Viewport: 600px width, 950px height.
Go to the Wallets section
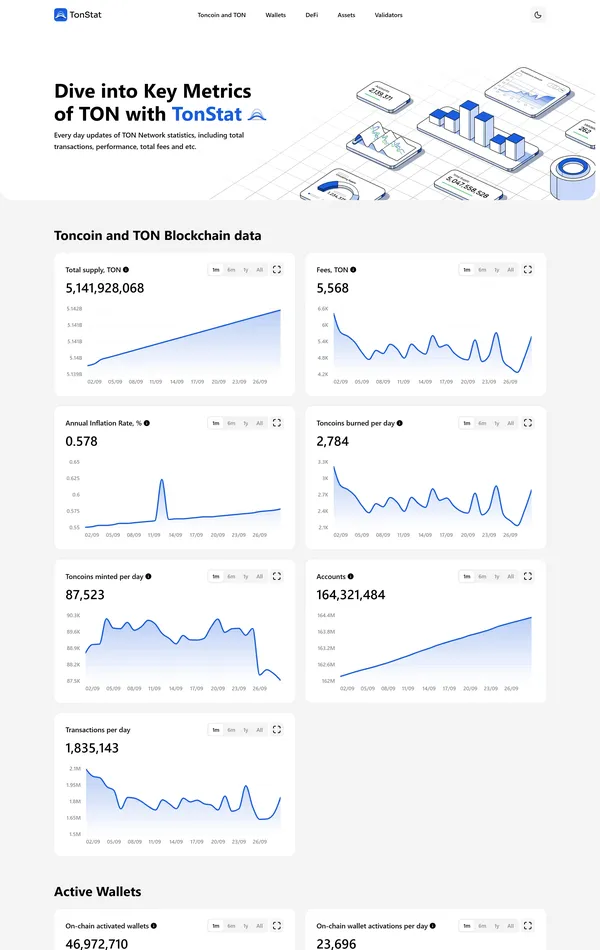(275, 16)
